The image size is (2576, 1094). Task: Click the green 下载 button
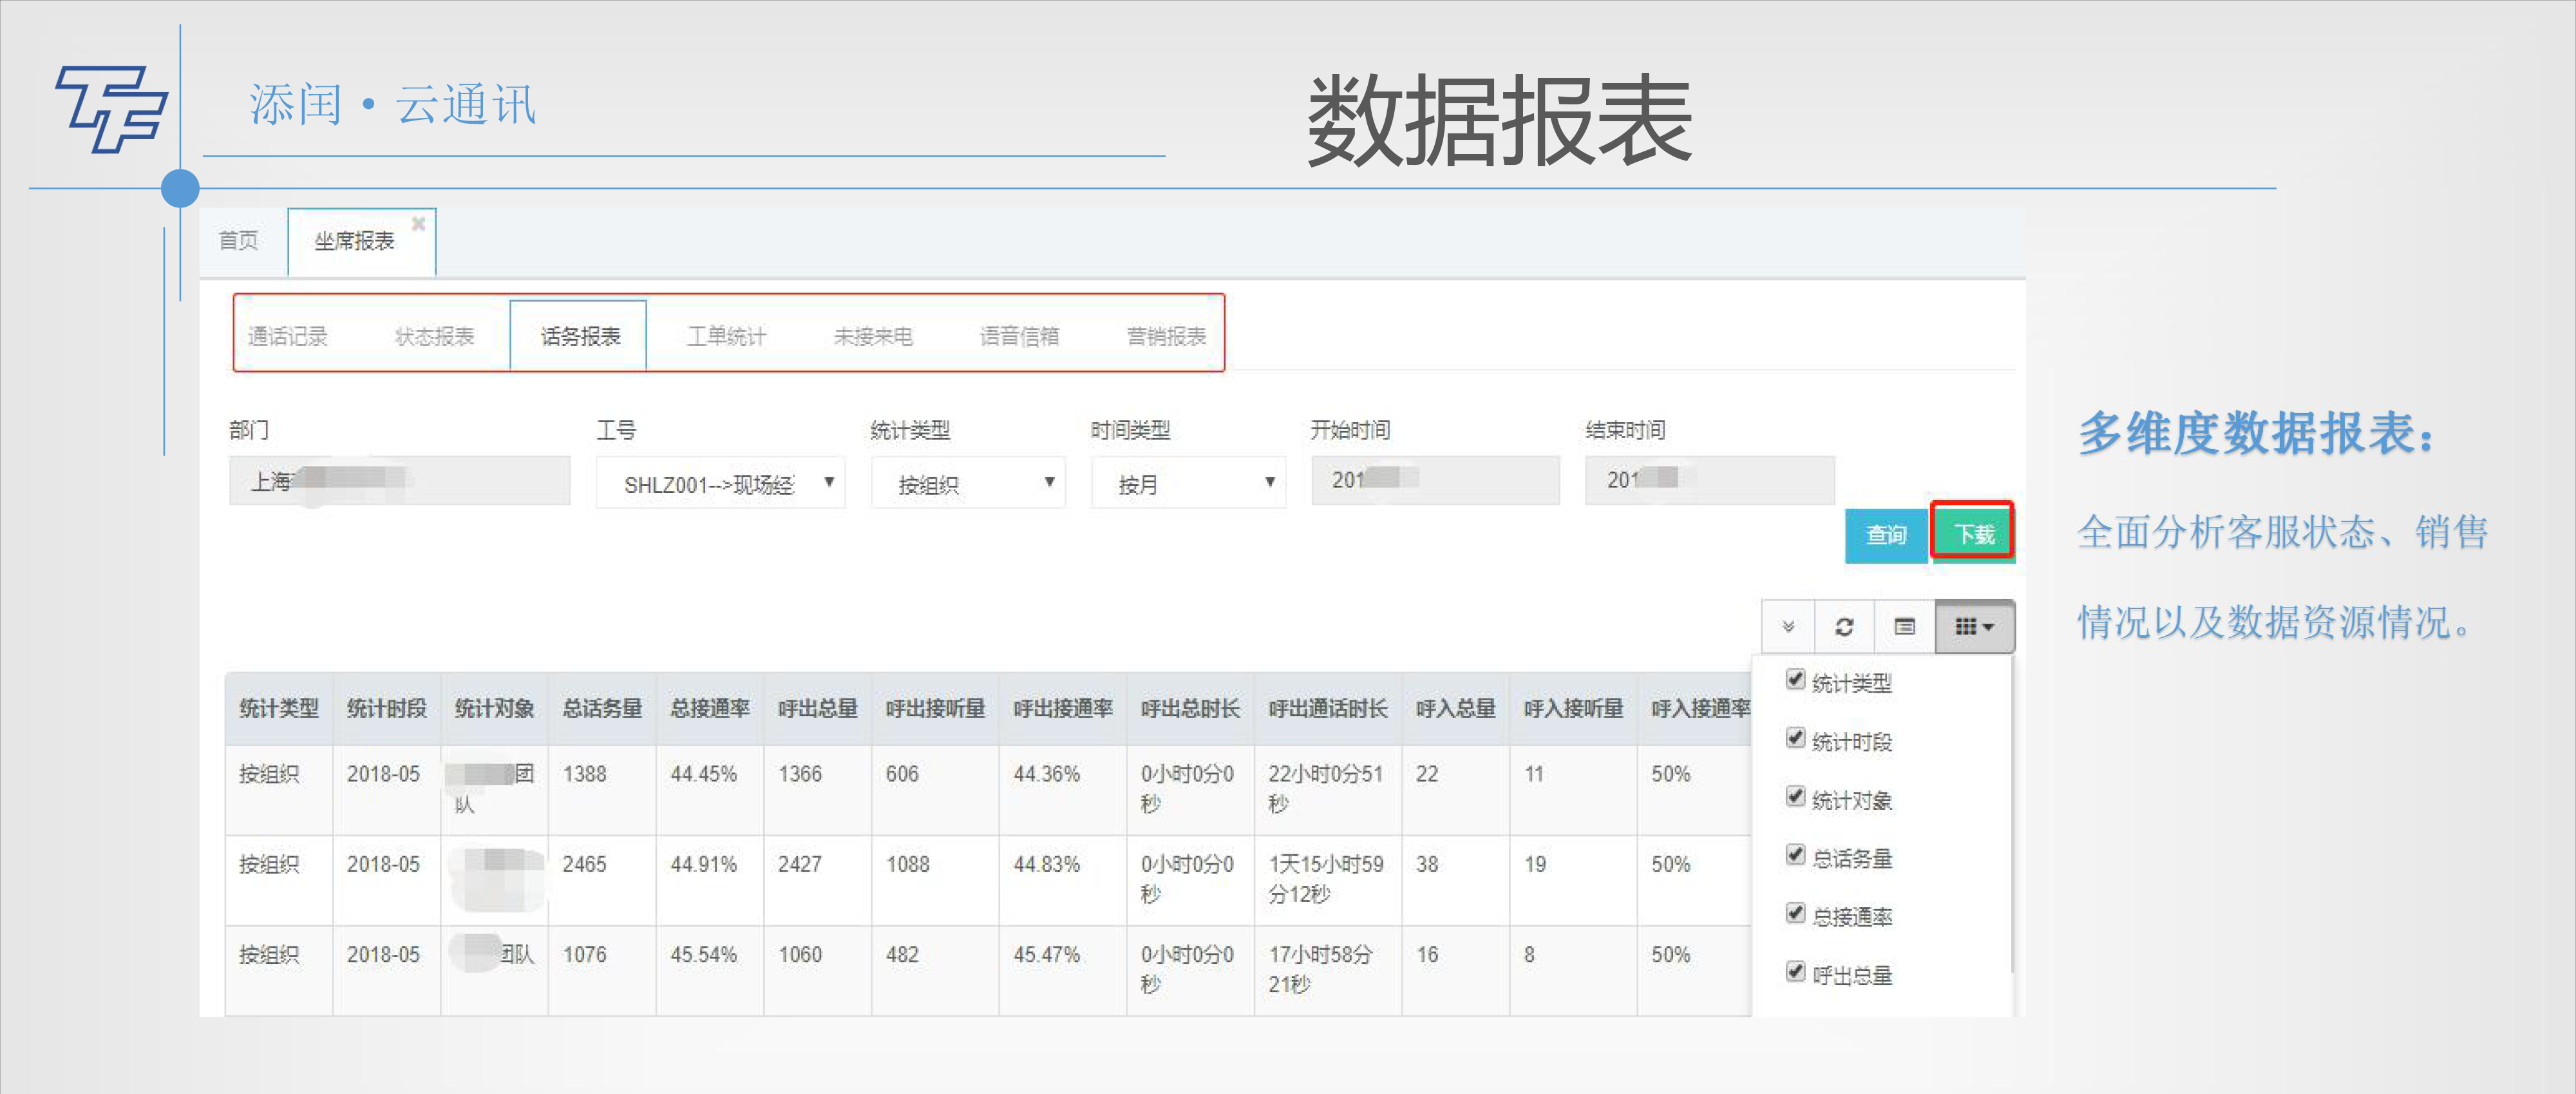(x=1973, y=534)
